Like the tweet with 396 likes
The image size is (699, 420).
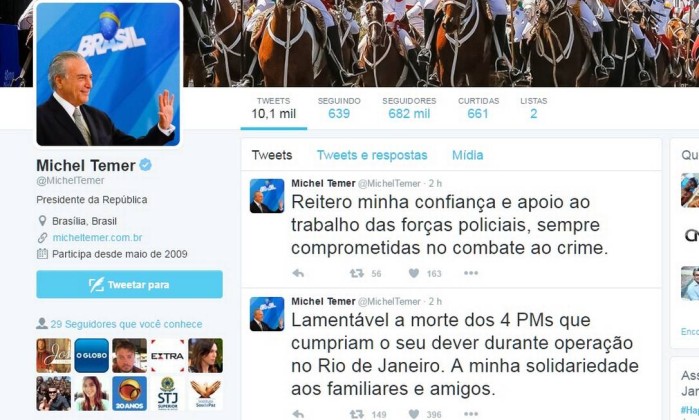tap(414, 414)
